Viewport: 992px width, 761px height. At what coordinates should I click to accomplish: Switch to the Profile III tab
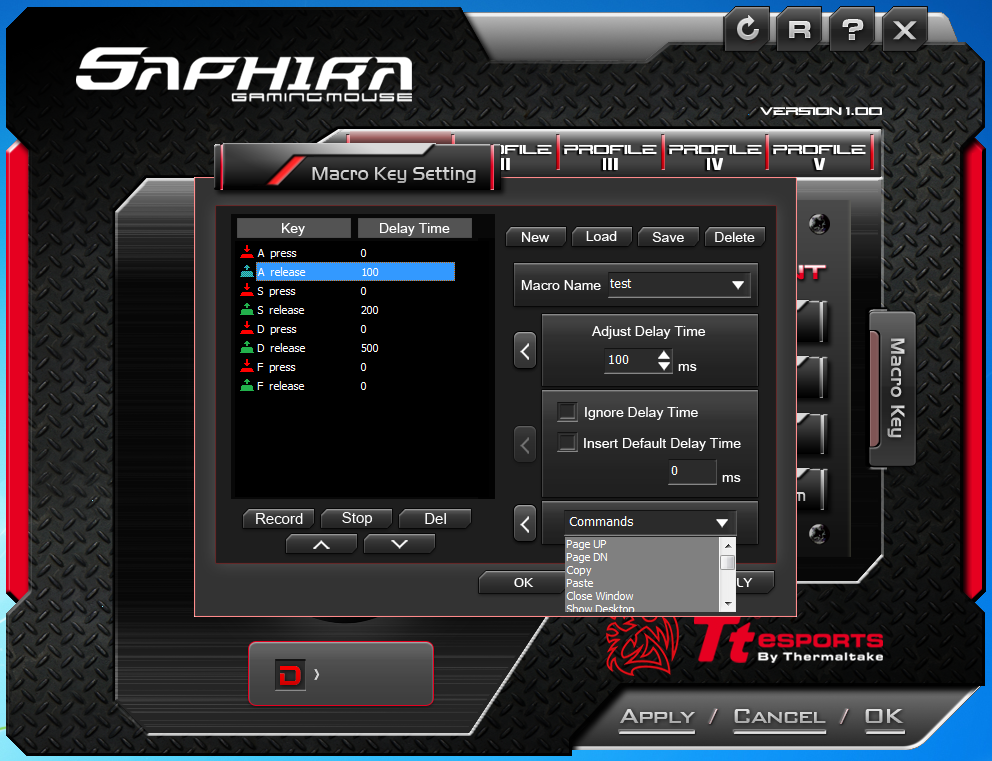click(610, 156)
